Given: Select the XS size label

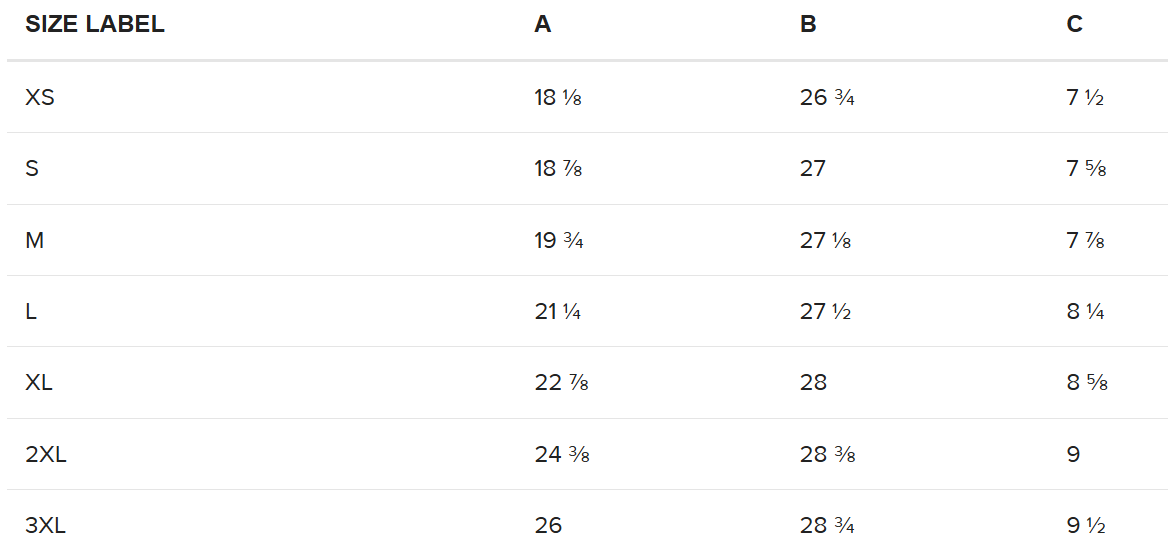Looking at the screenshot, I should [40, 97].
